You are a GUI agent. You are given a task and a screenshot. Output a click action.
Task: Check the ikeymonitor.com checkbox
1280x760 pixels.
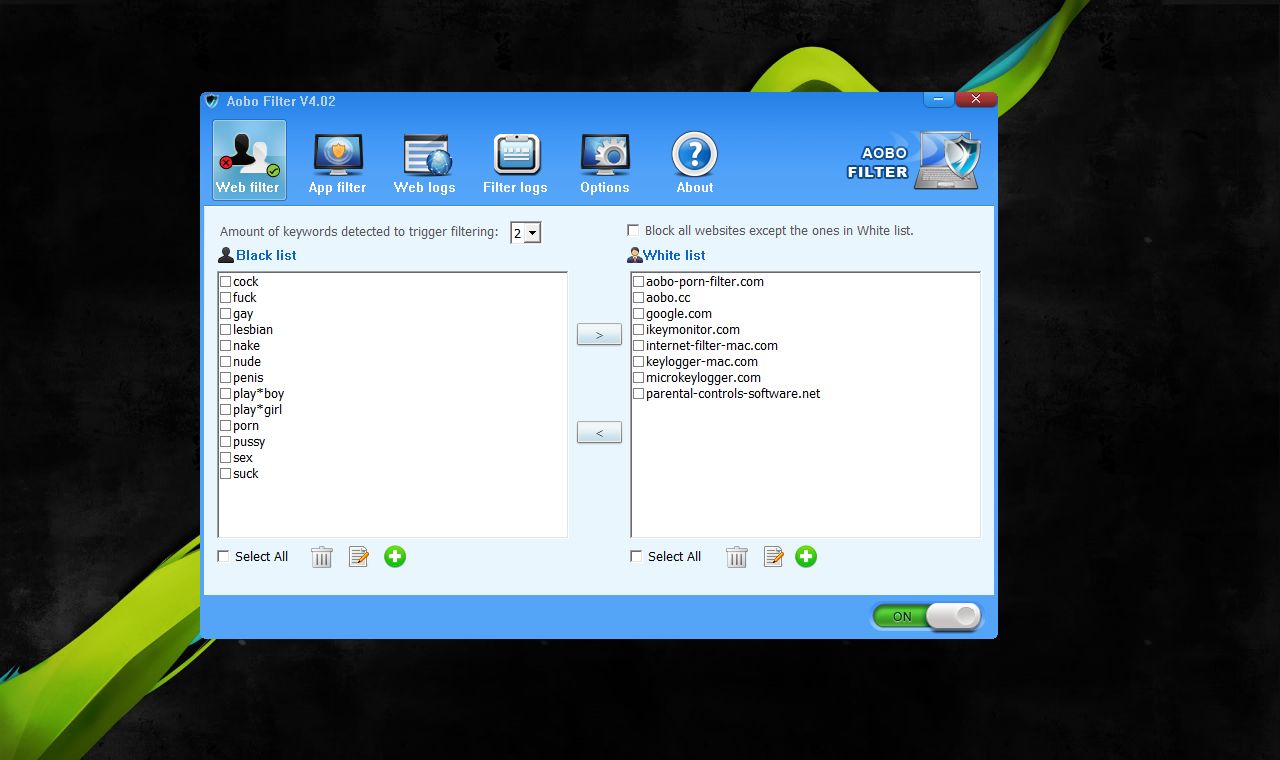pyautogui.click(x=639, y=330)
